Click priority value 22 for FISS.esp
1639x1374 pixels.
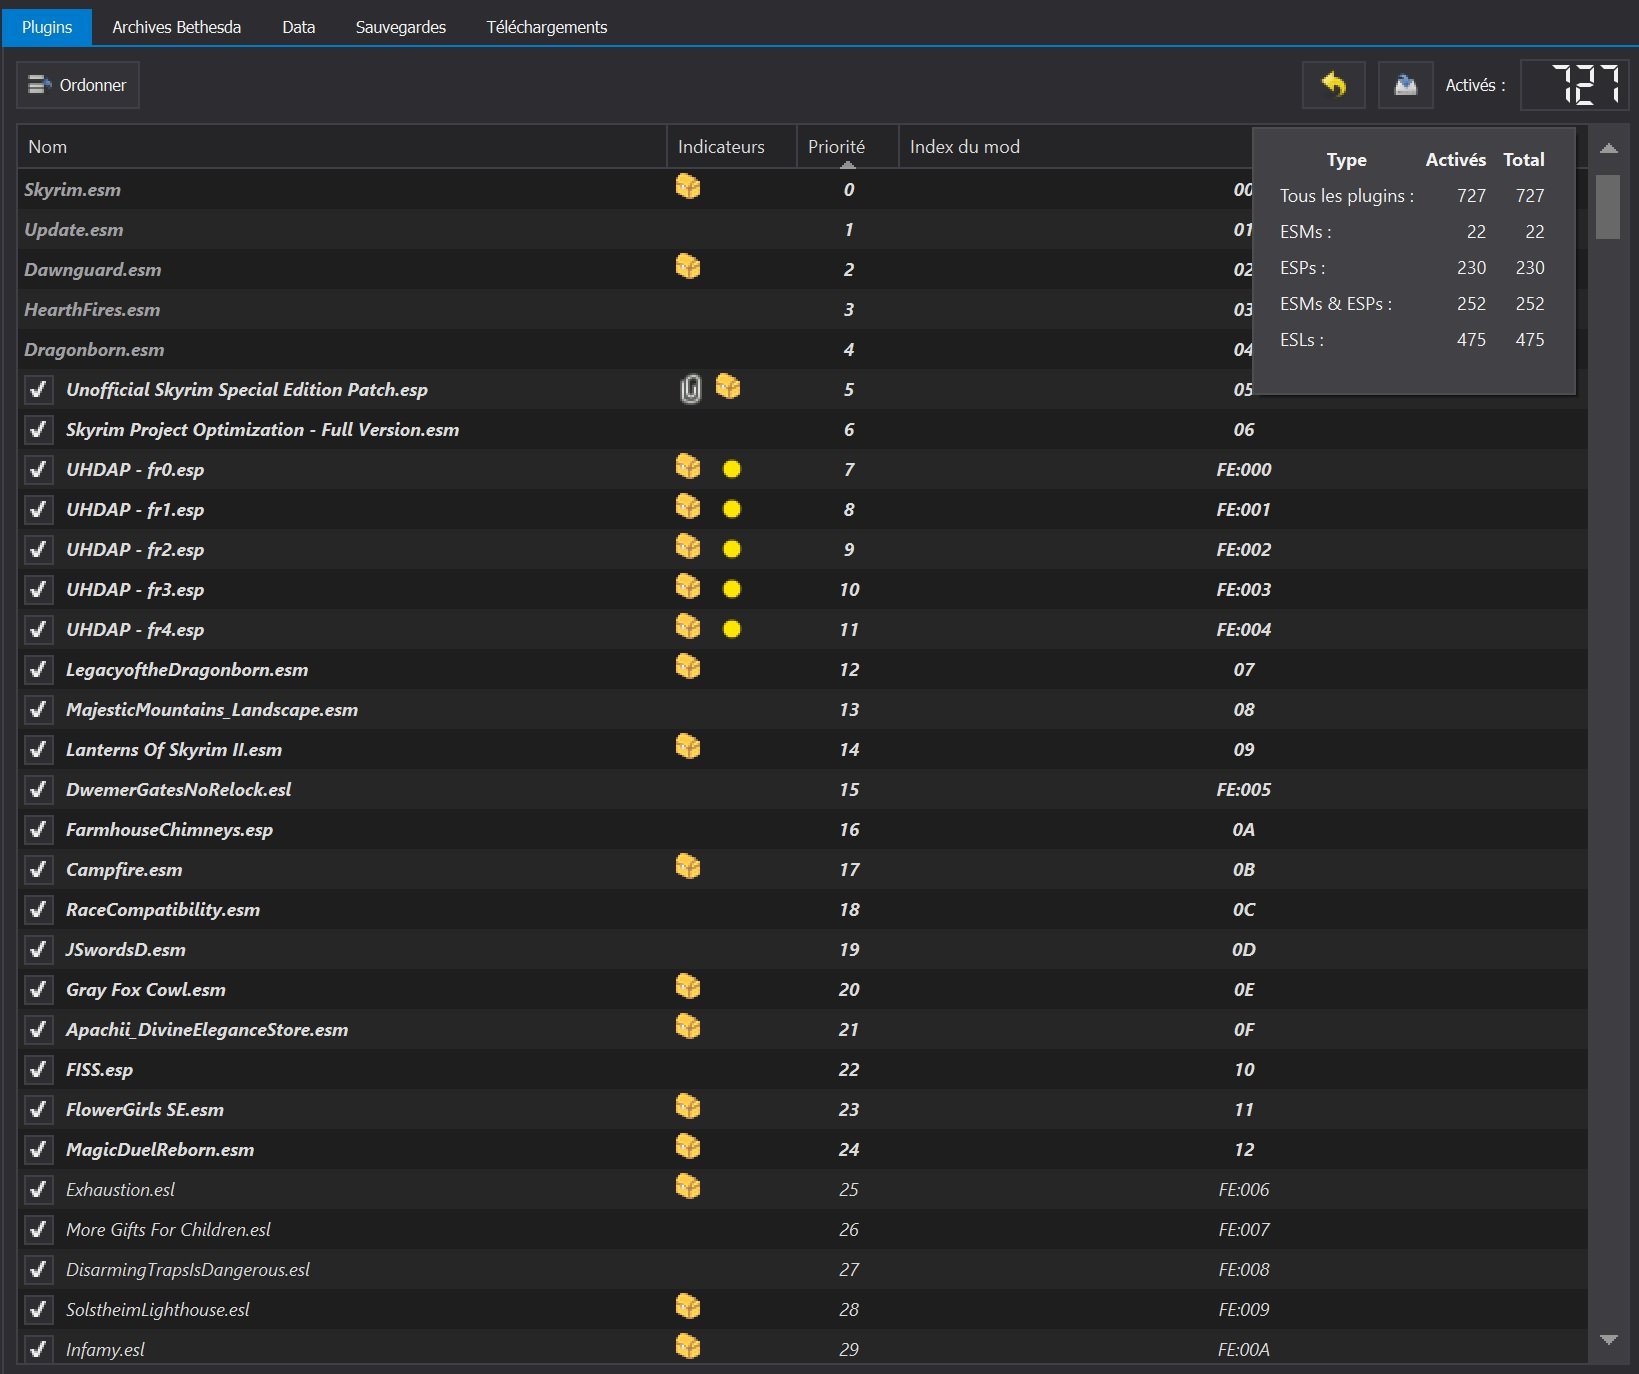point(849,1069)
